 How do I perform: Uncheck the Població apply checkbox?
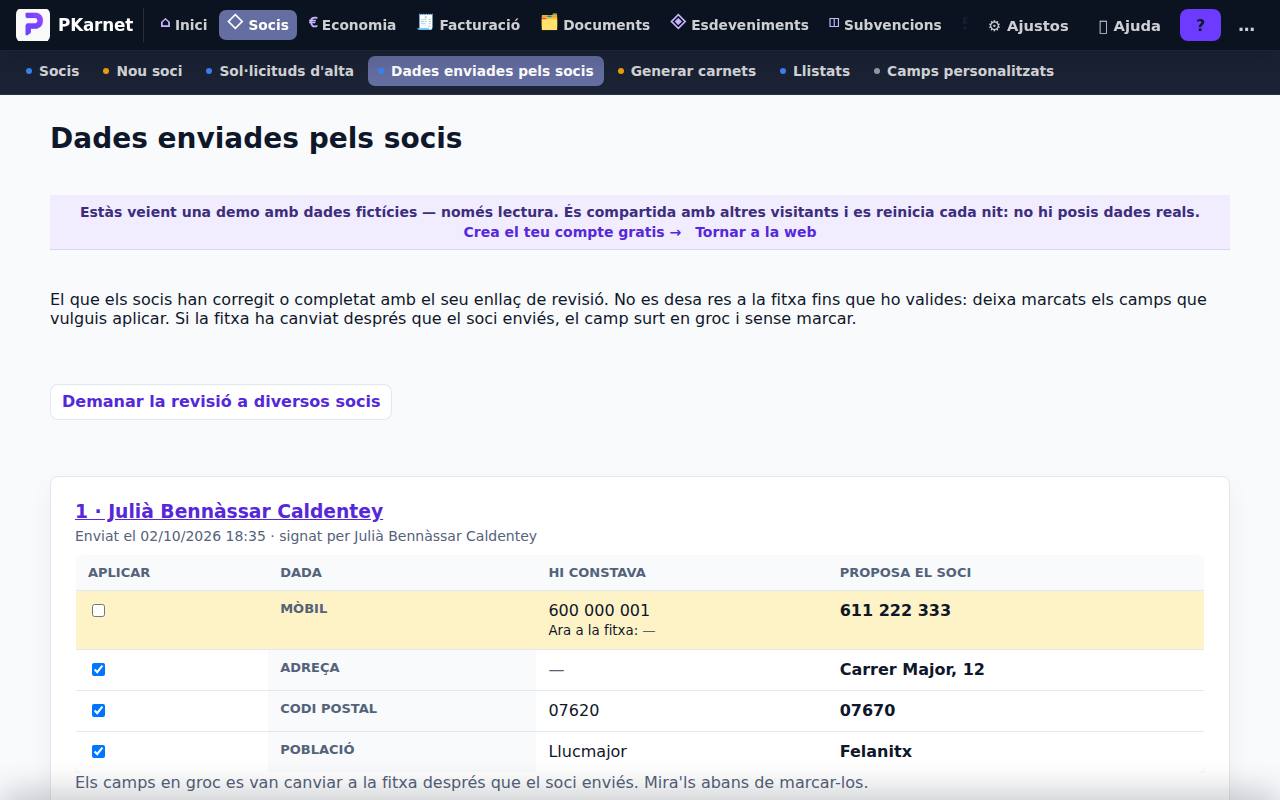pyautogui.click(x=98, y=751)
